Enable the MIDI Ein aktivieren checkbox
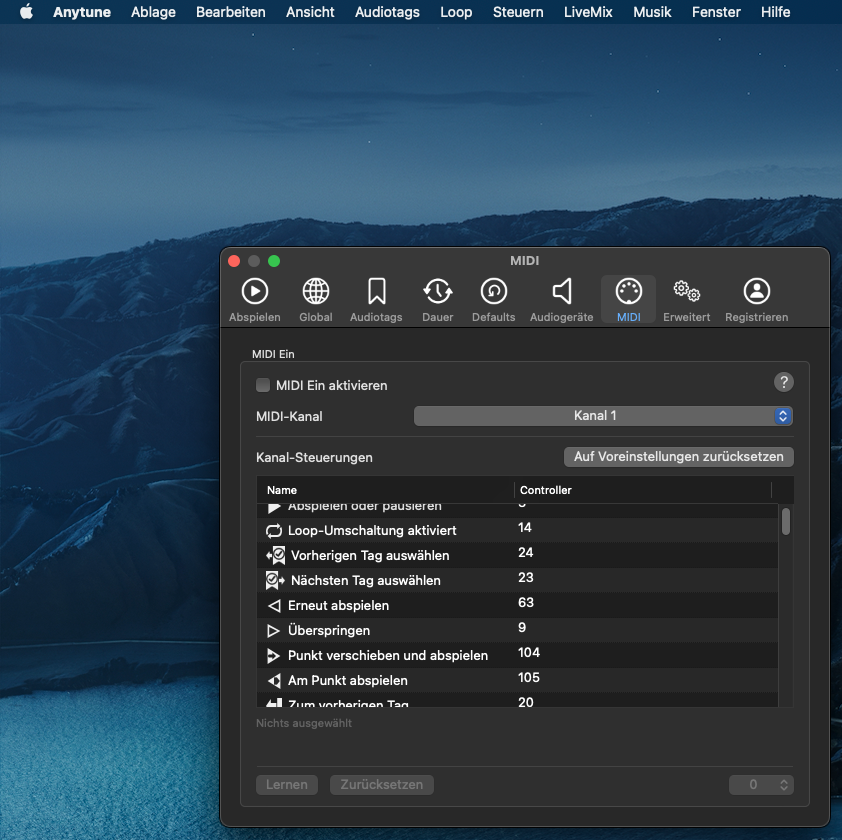The height and width of the screenshot is (840, 842). tap(263, 385)
